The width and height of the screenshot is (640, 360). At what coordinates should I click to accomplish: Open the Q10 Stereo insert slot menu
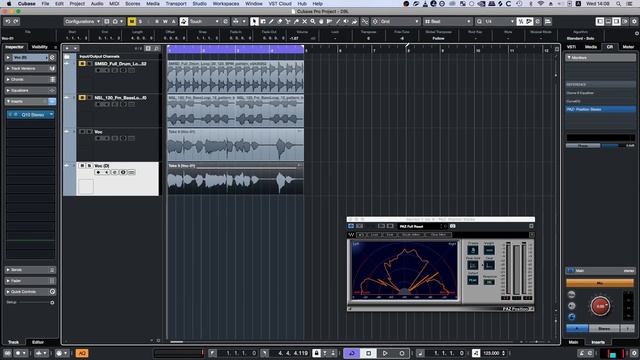coord(51,115)
